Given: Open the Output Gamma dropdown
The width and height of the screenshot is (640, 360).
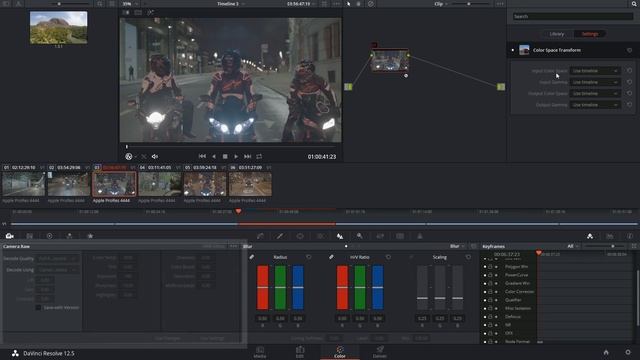Looking at the screenshot, I should point(595,105).
